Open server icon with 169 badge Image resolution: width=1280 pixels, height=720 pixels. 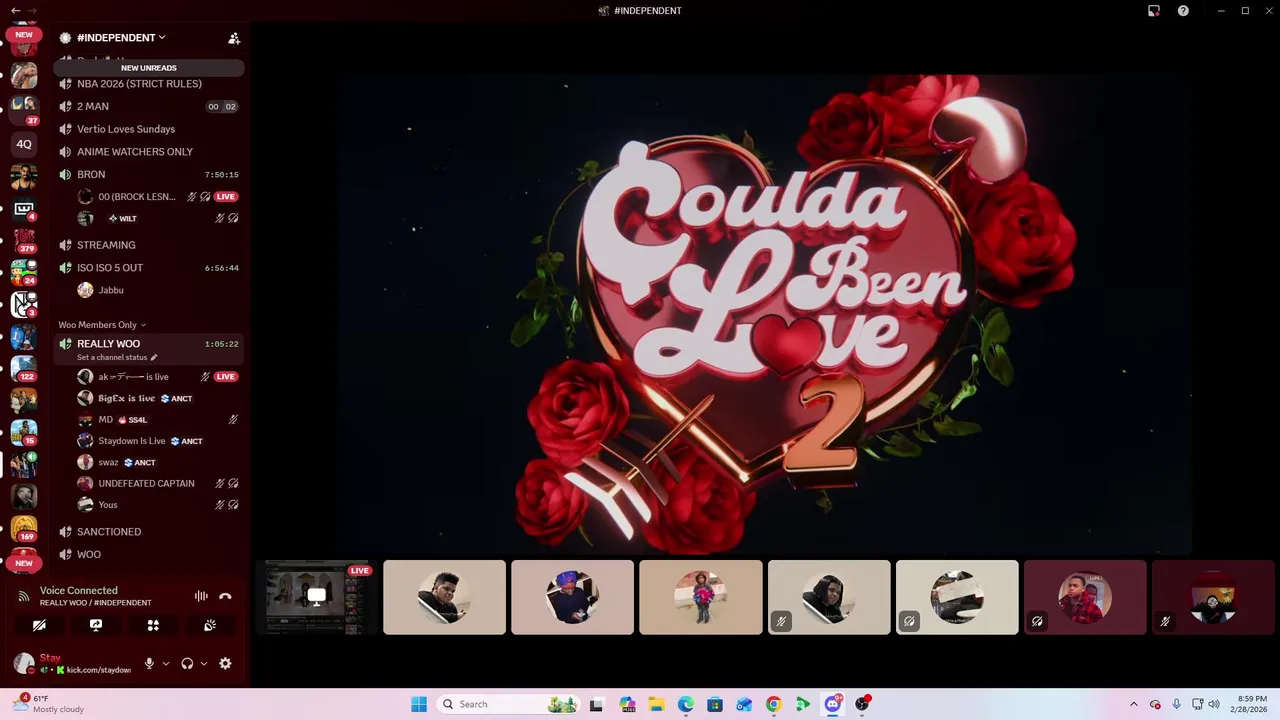pos(24,528)
